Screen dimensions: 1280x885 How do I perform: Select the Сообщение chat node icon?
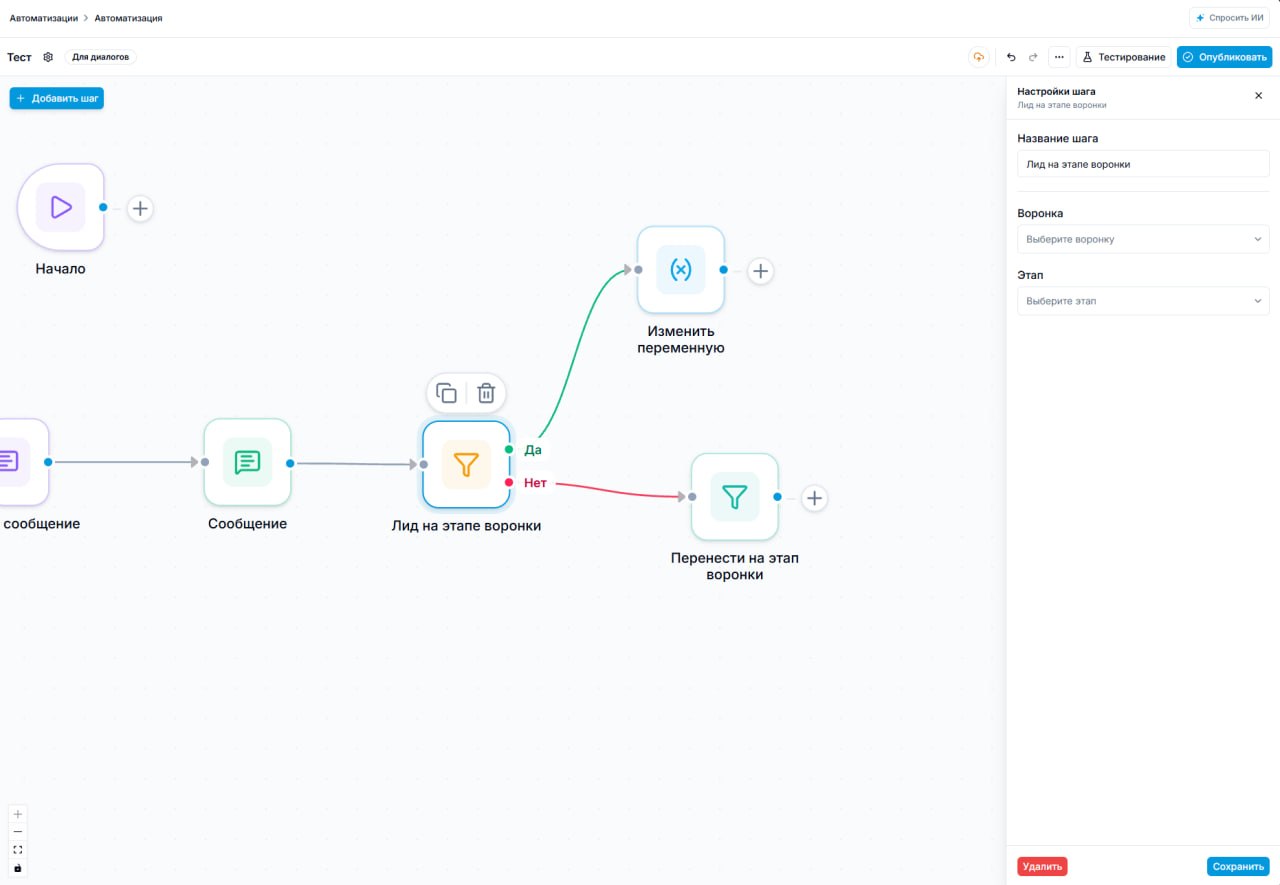coord(247,462)
